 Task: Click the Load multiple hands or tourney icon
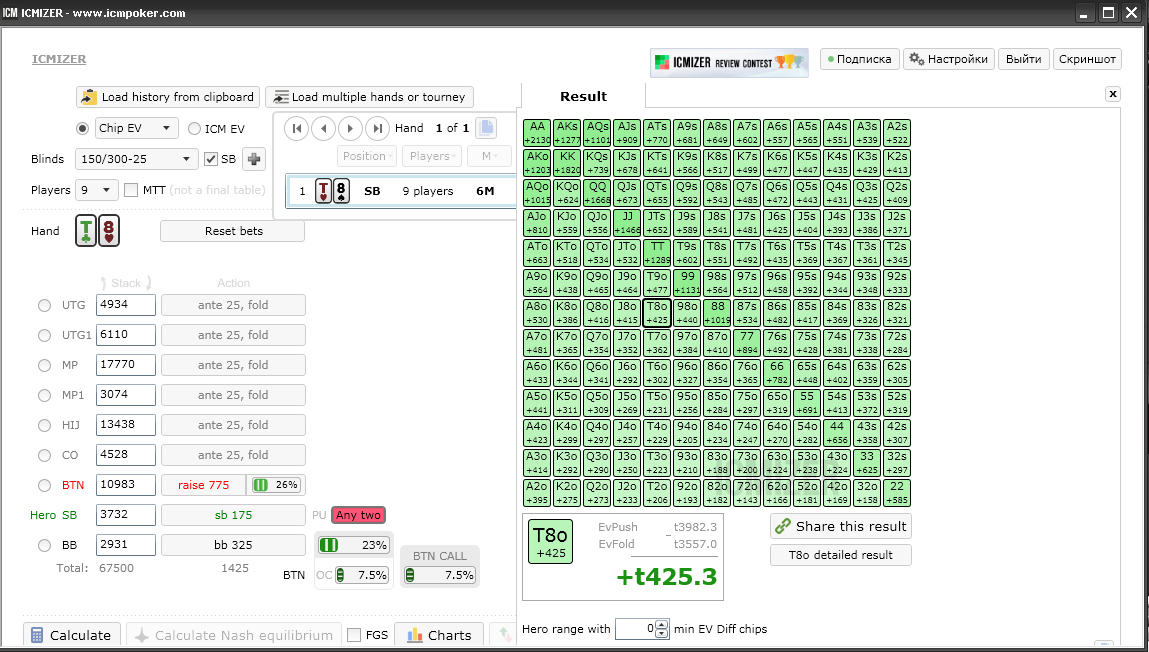pos(281,97)
